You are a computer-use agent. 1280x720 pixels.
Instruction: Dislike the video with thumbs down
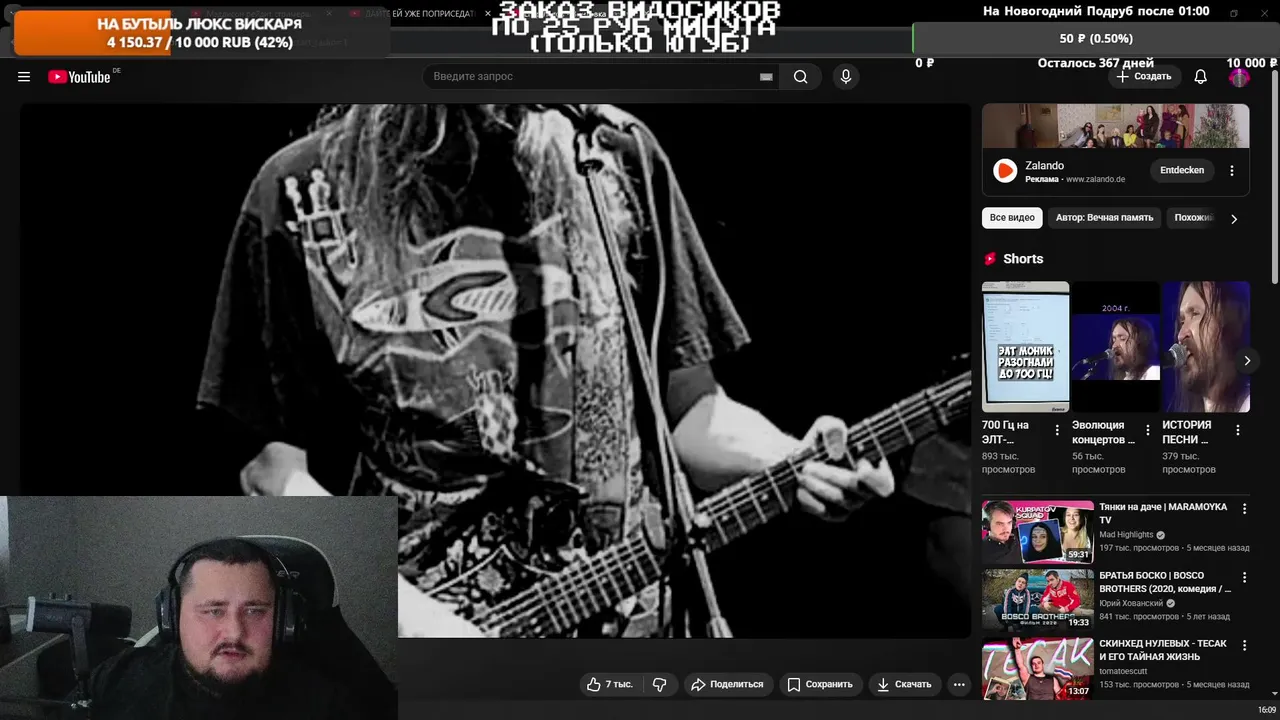coord(660,684)
